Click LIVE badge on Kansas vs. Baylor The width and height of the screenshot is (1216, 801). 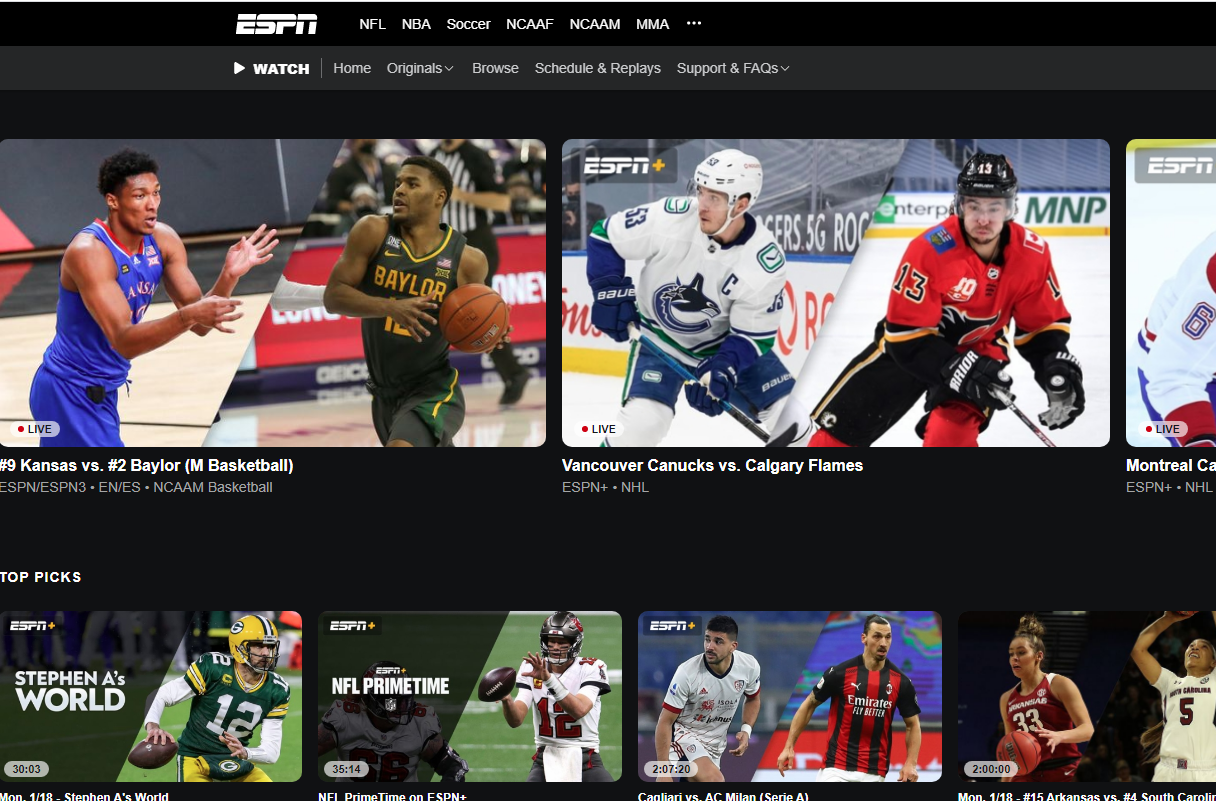point(35,429)
